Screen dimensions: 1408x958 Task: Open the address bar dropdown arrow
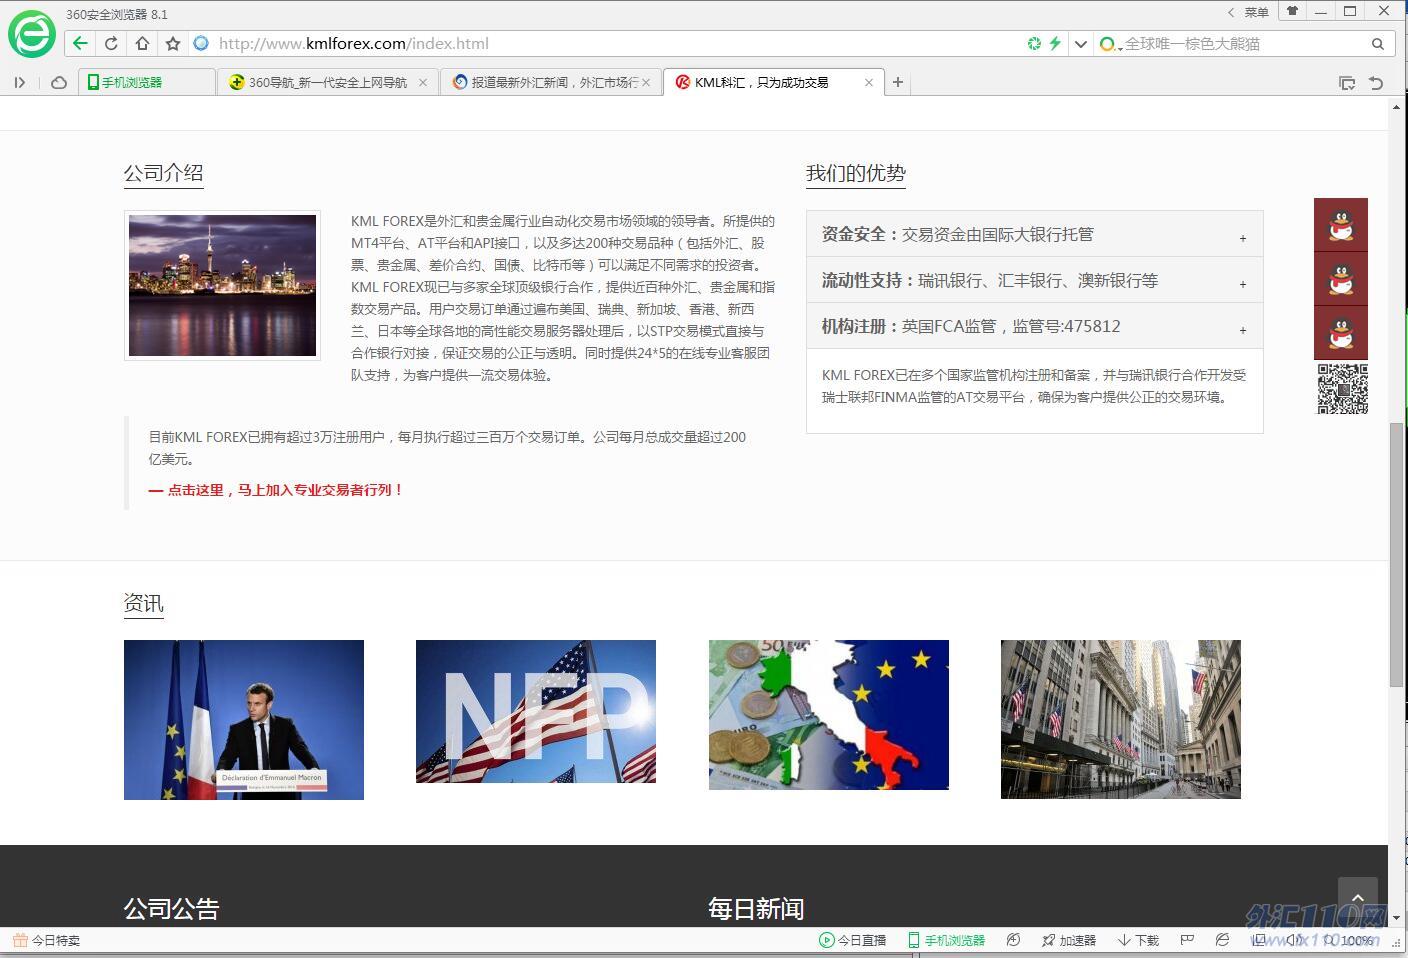[1080, 44]
